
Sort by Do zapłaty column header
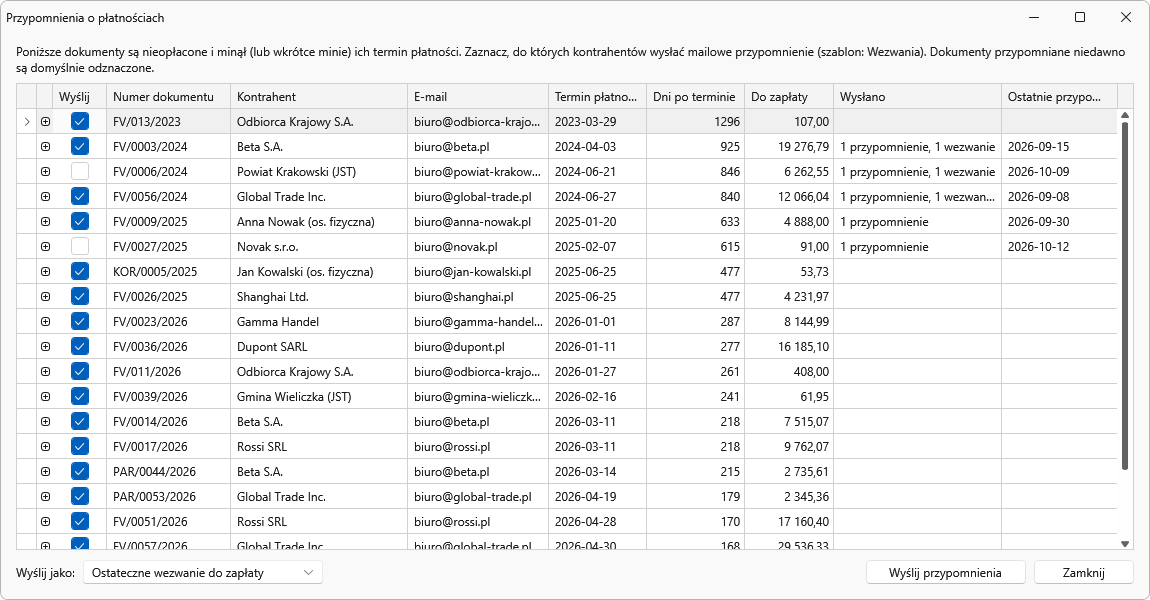788,97
